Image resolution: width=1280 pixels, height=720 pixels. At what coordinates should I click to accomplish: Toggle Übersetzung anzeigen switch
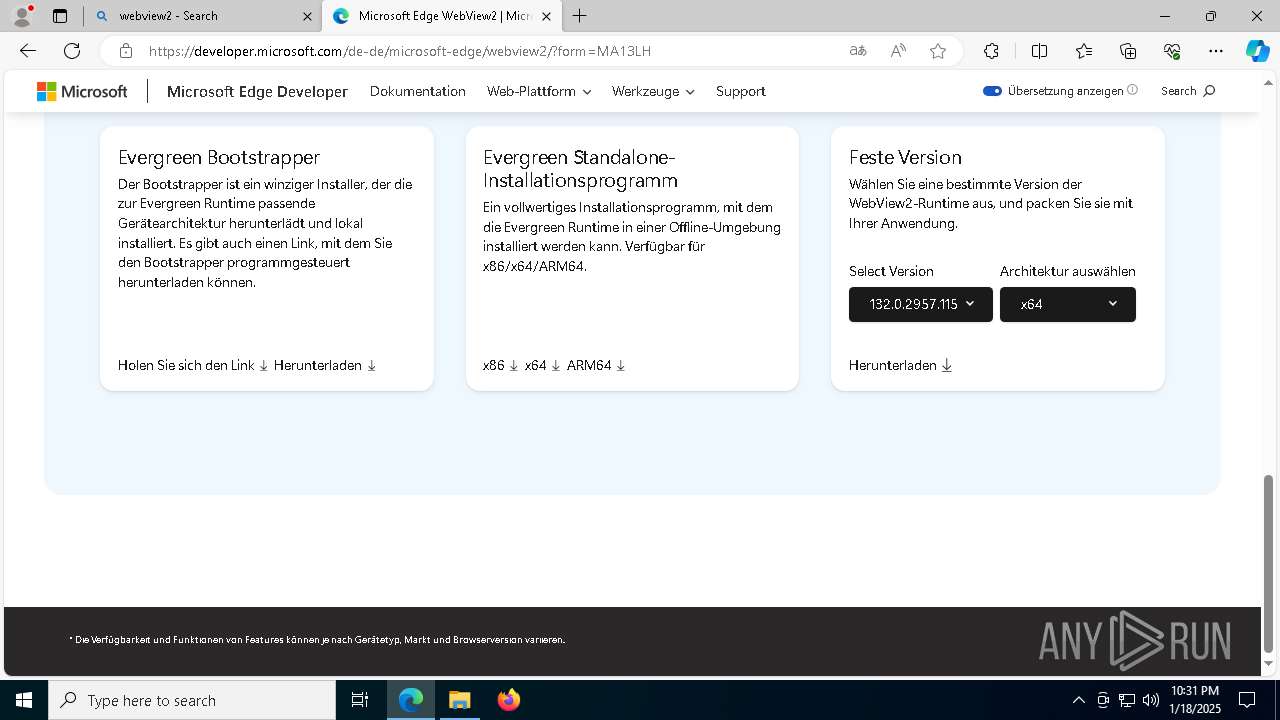point(992,91)
